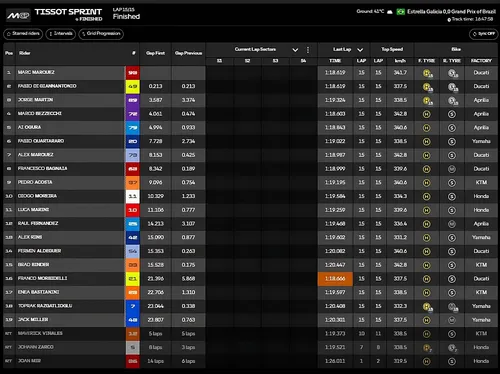The width and height of the screenshot is (500, 374).
Task: Switch to the Intervals view
Action: point(61,34)
